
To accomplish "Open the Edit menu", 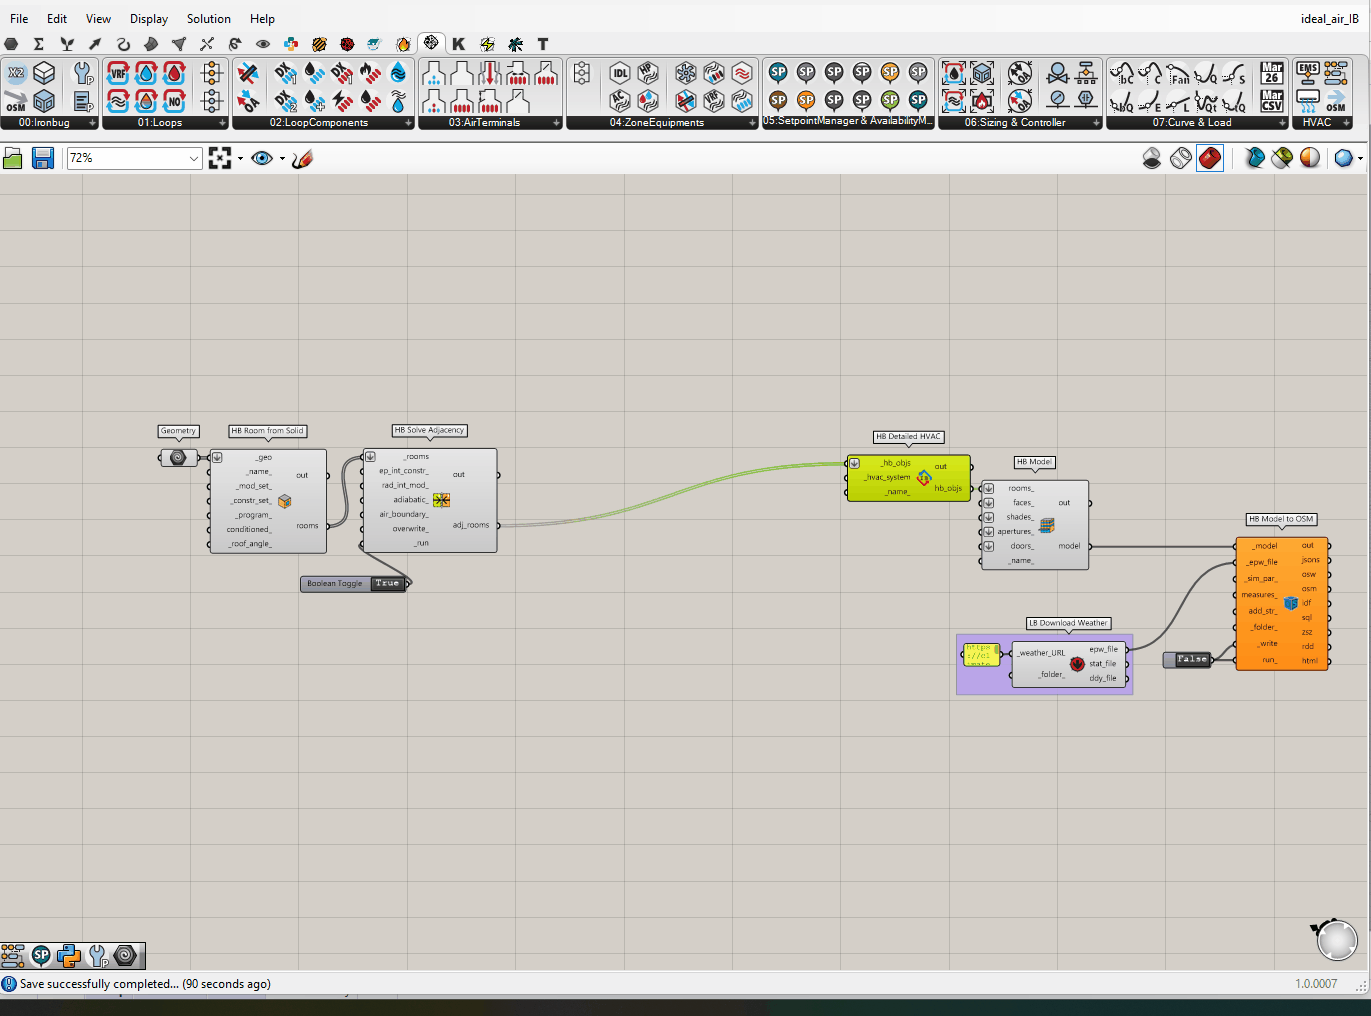I will [x=57, y=19].
